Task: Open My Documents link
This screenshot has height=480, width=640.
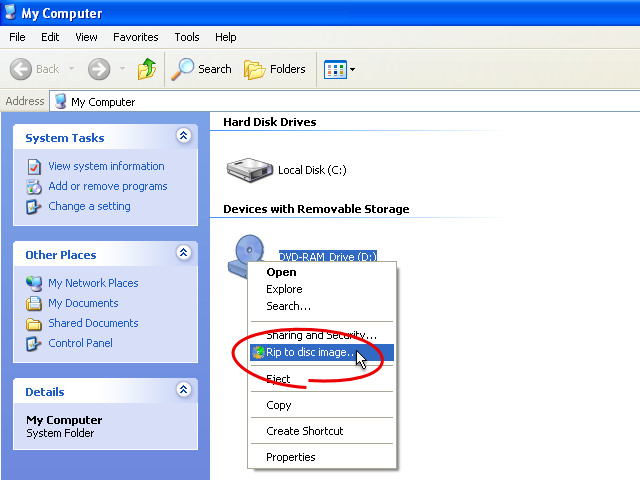Action: point(83,303)
